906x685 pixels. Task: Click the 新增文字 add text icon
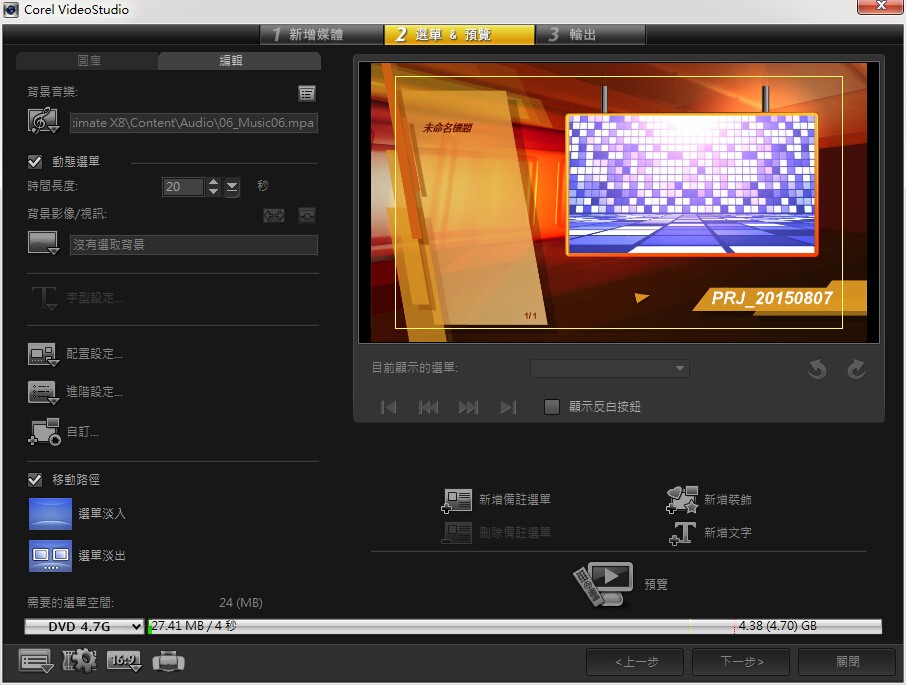[x=682, y=533]
